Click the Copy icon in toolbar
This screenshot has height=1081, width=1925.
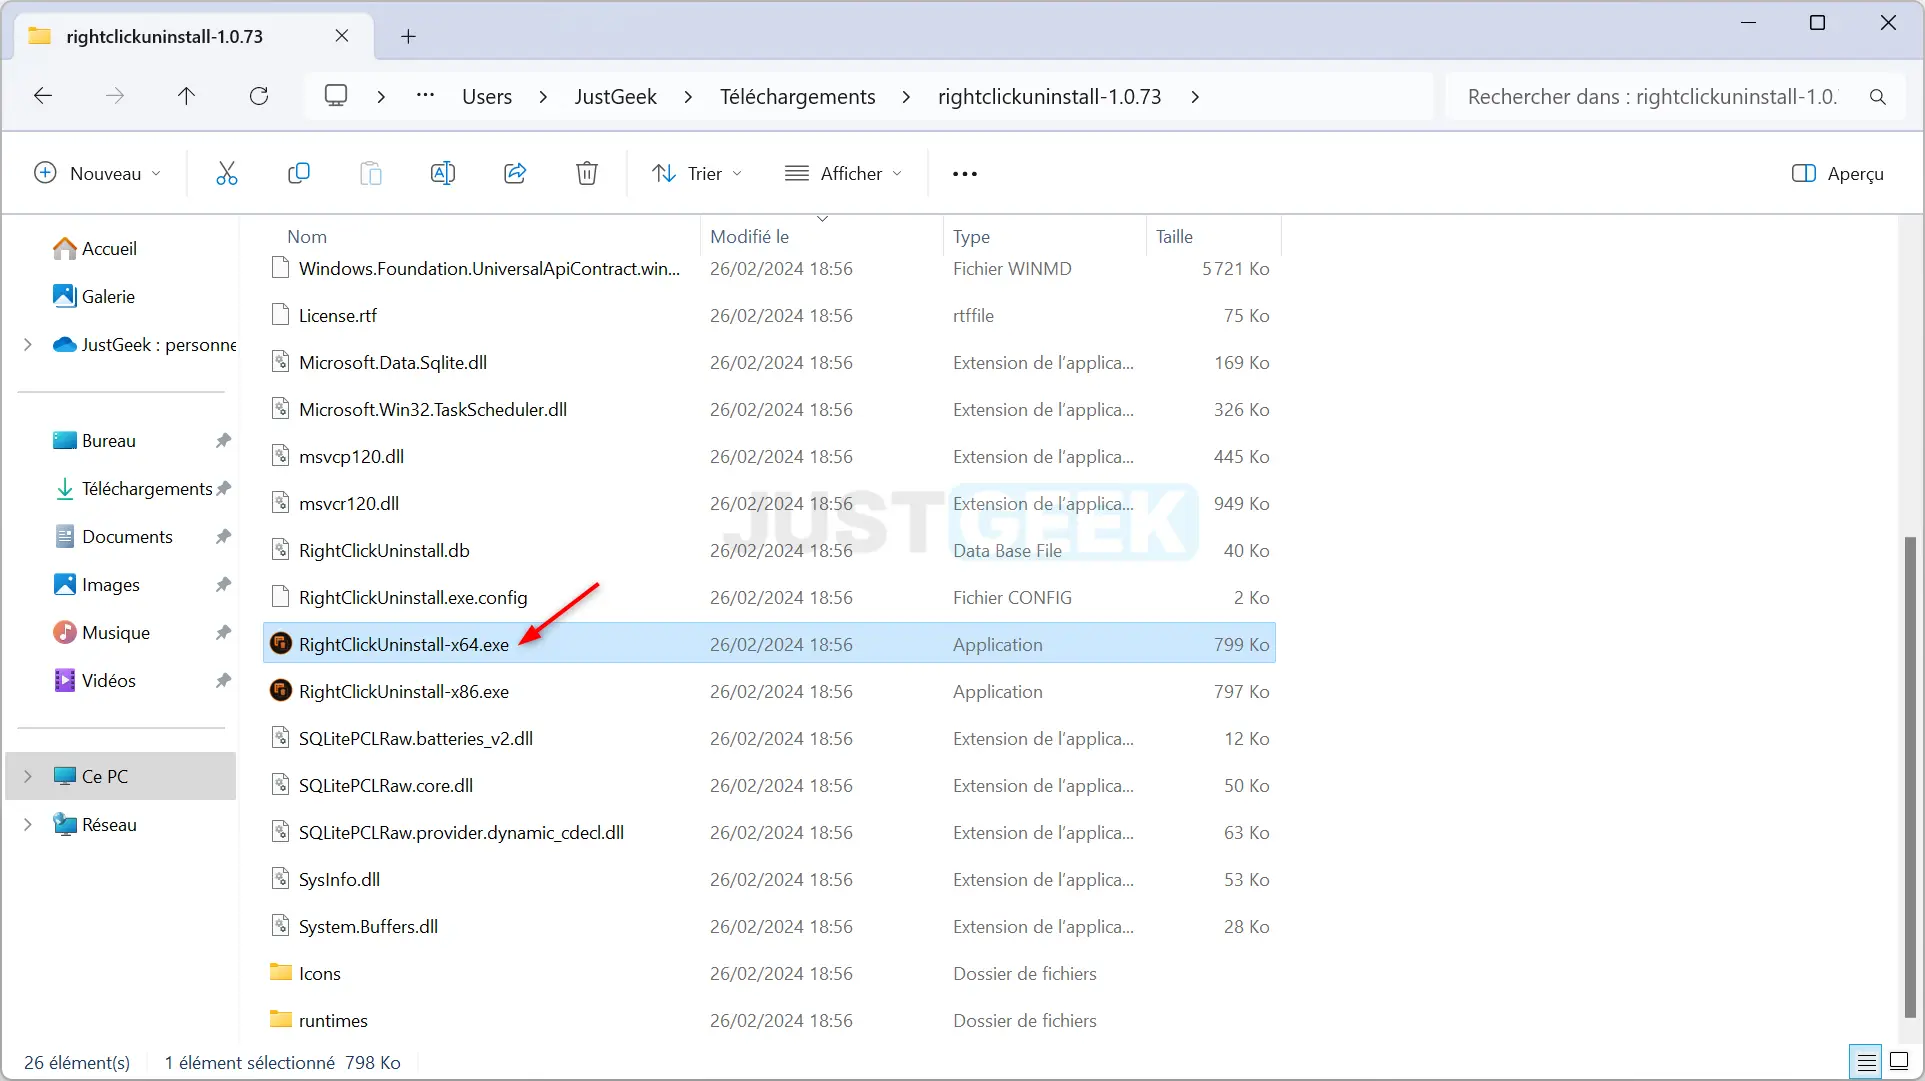coord(299,173)
